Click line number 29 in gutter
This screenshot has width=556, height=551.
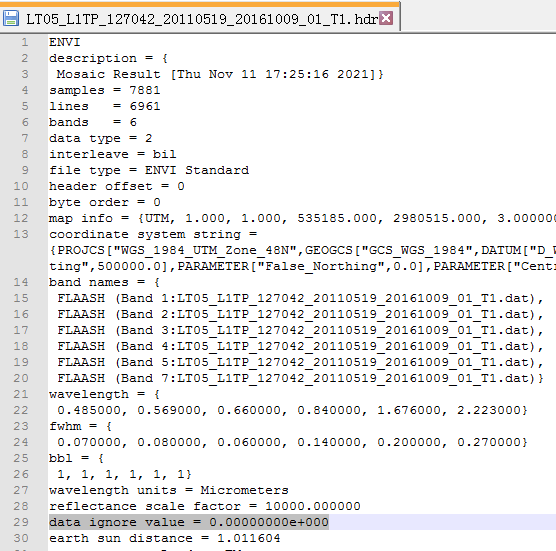pyautogui.click(x=21, y=522)
